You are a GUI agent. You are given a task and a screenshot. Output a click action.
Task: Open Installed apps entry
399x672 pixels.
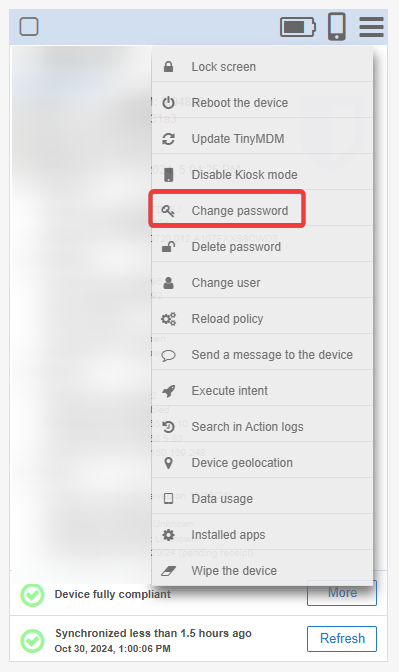(262, 535)
